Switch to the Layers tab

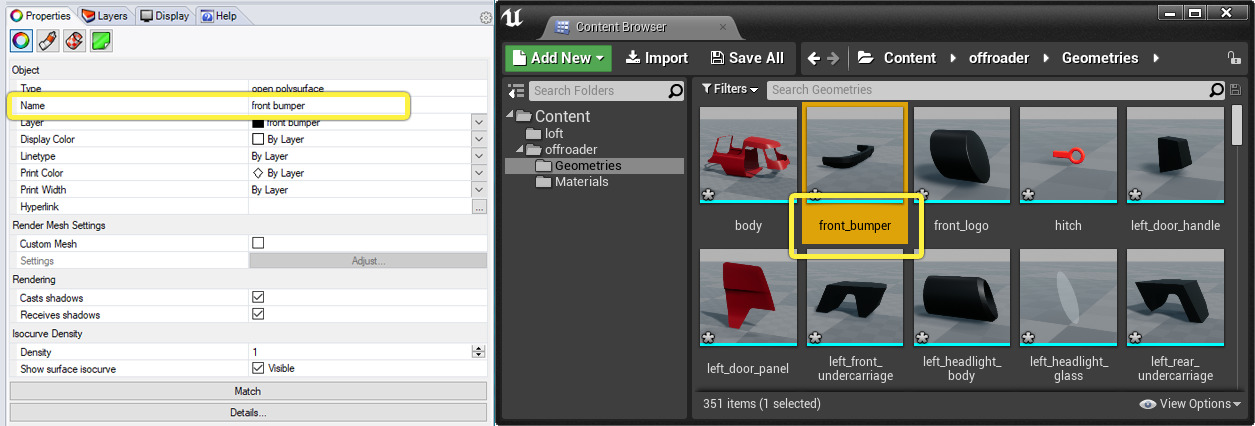point(105,16)
